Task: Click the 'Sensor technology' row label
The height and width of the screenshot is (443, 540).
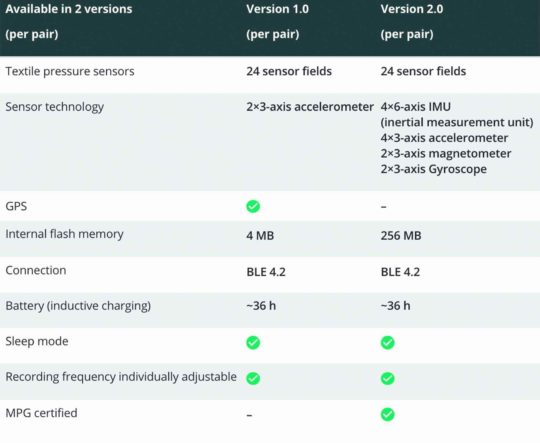Action: click(54, 107)
